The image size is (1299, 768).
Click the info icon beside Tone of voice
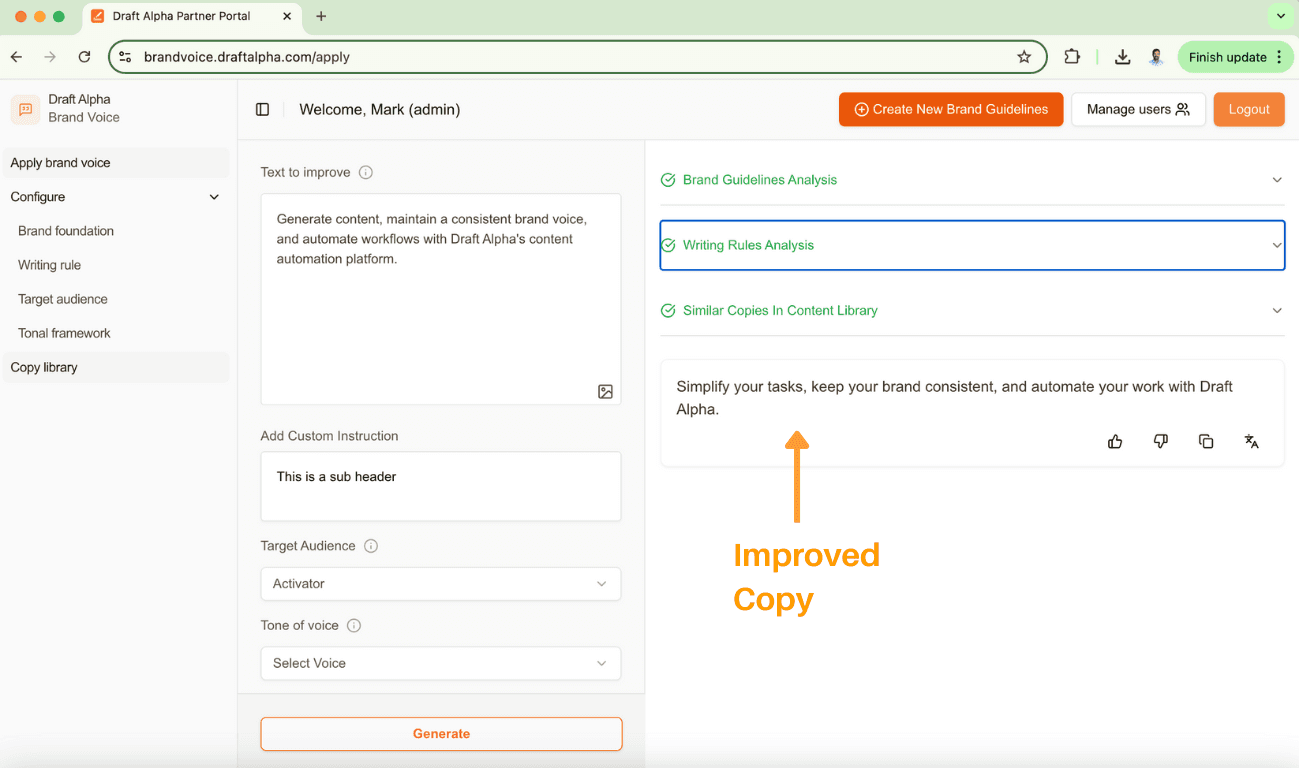click(354, 625)
